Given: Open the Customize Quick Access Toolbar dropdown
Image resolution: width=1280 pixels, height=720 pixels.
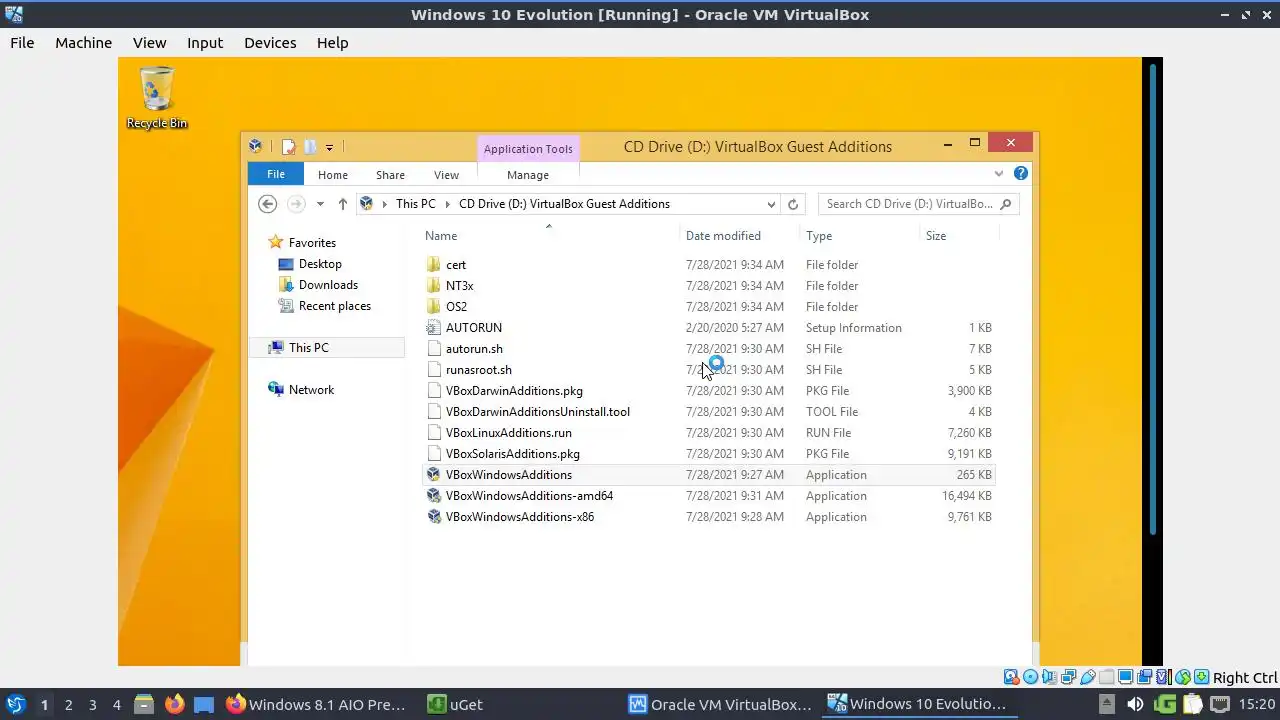Looking at the screenshot, I should pyautogui.click(x=329, y=148).
